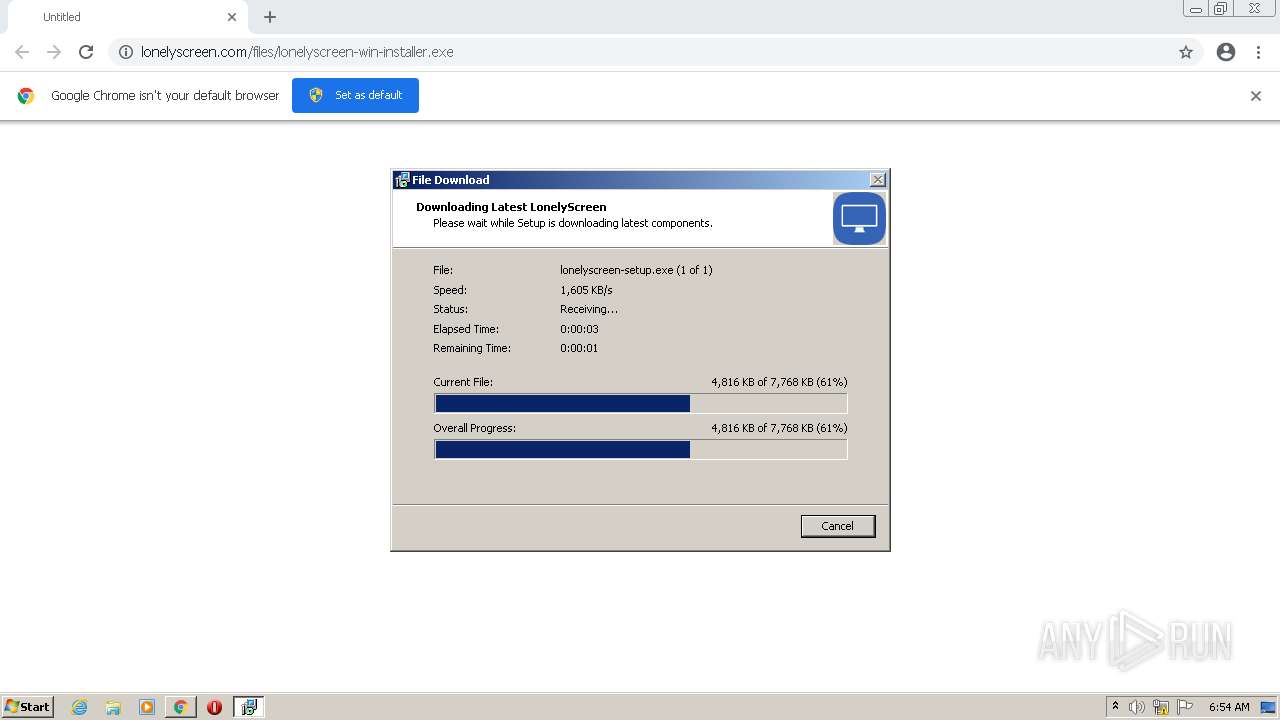This screenshot has height=720, width=1280.
Task: Click the Downloading Latest LonelyScreen heading
Action: [x=511, y=207]
